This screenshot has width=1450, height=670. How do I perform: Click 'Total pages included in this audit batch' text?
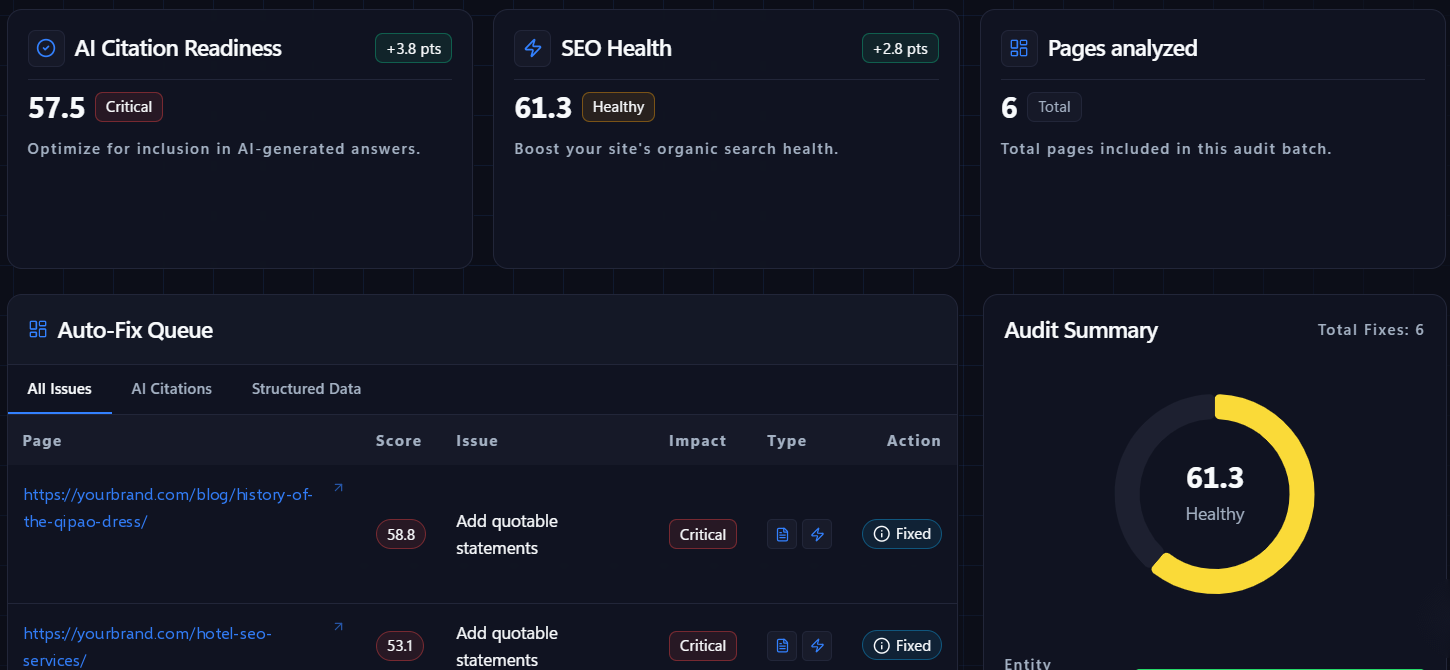point(1166,149)
